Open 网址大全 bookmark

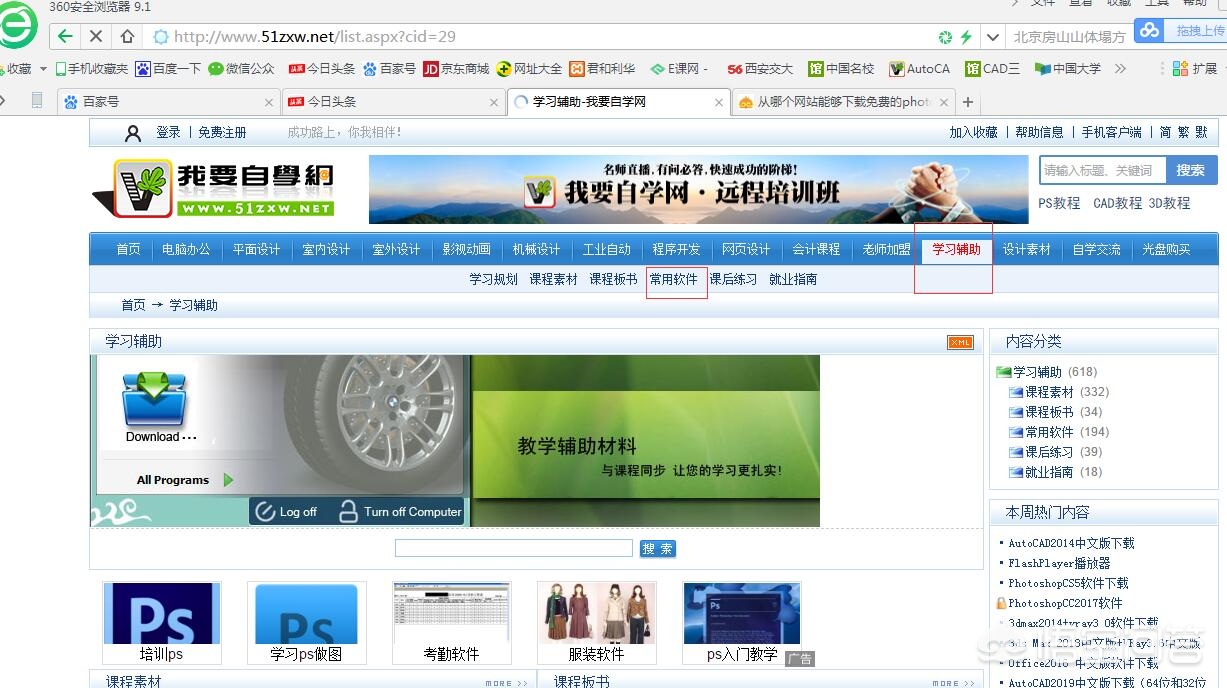pos(529,69)
